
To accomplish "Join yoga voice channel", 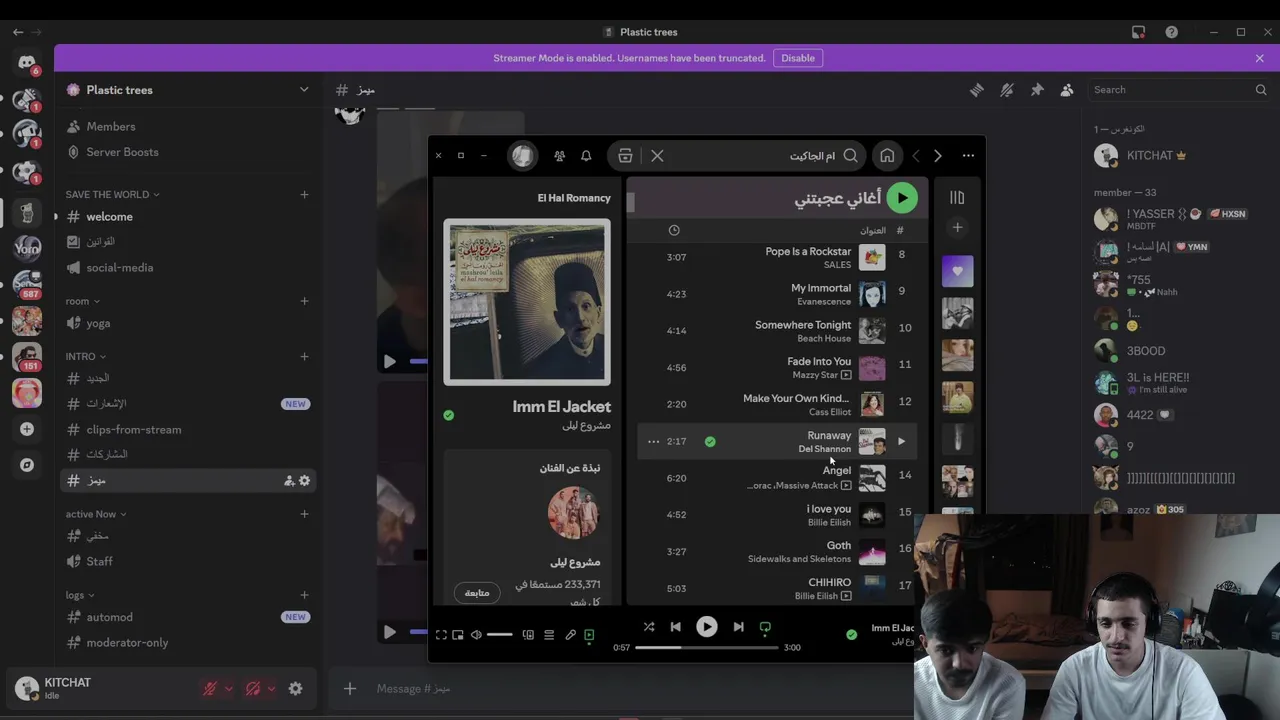I will point(188,323).
